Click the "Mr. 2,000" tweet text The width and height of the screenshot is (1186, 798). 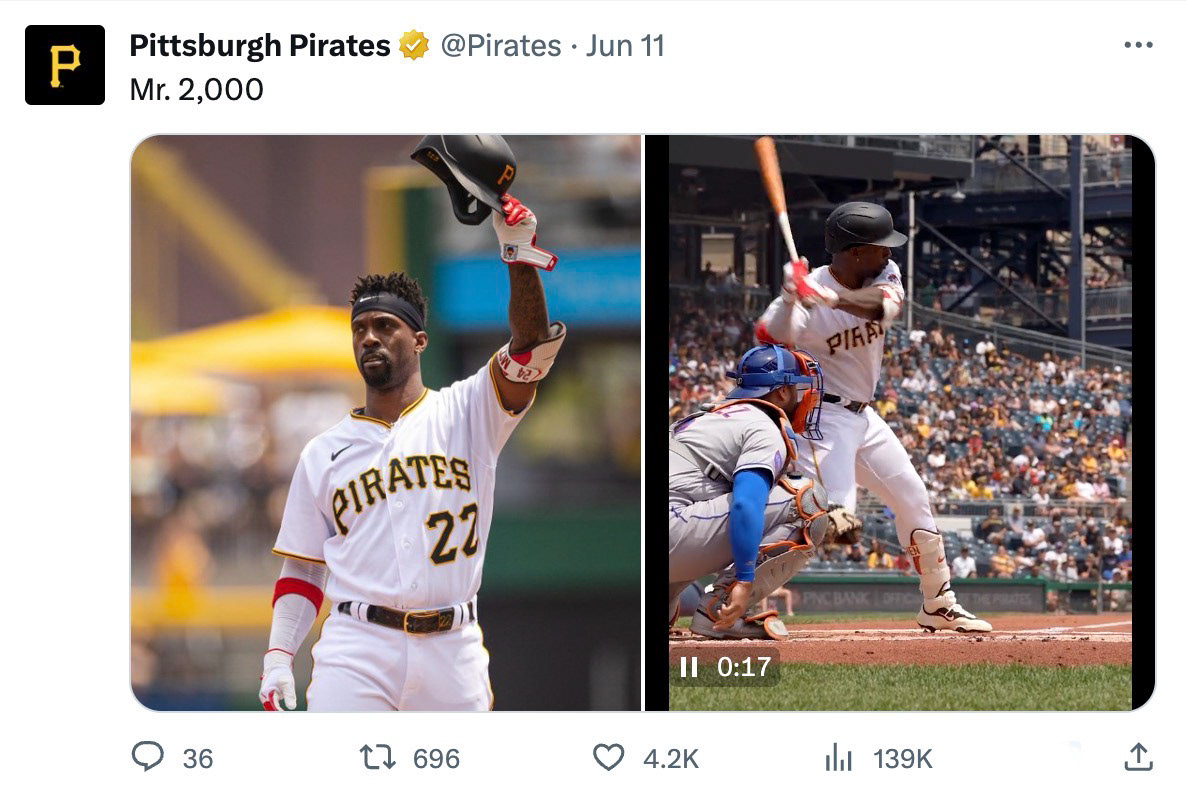[197, 90]
